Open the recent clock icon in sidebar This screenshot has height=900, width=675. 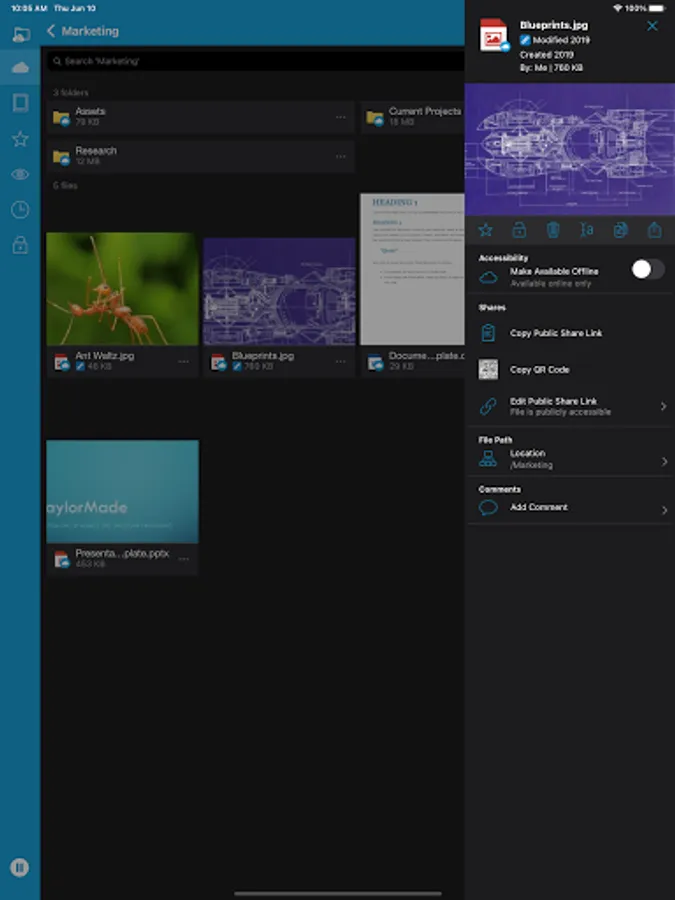20,210
